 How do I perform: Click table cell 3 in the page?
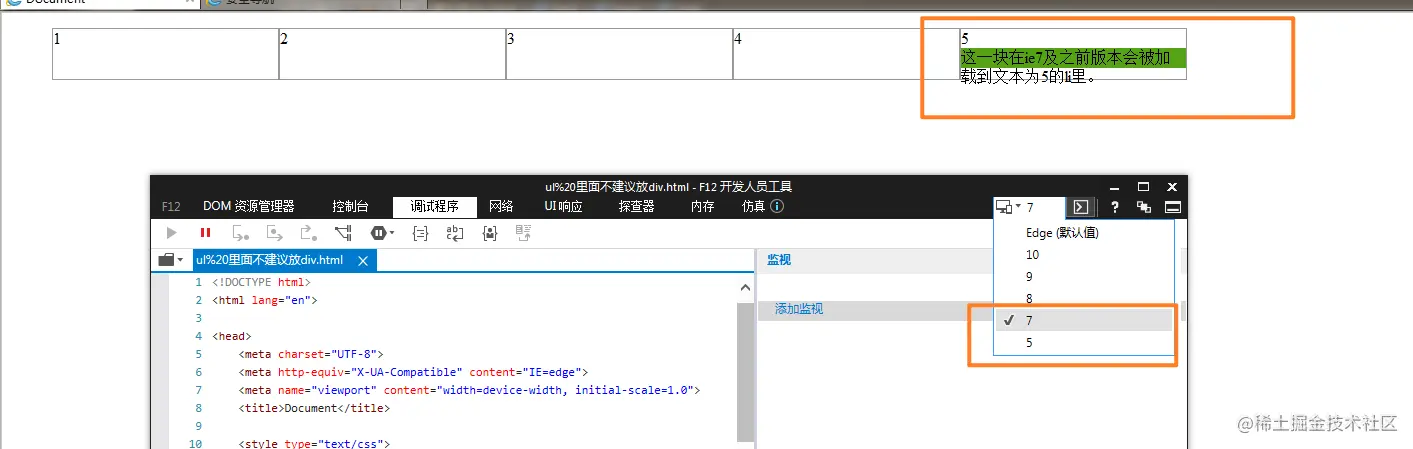(619, 54)
